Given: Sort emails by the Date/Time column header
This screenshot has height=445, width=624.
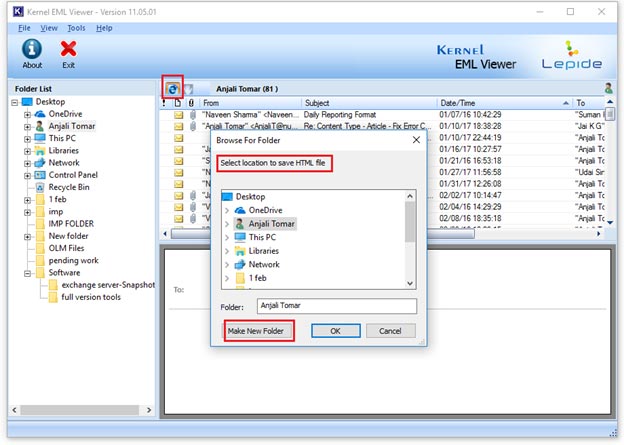Looking at the screenshot, I should tap(504, 103).
